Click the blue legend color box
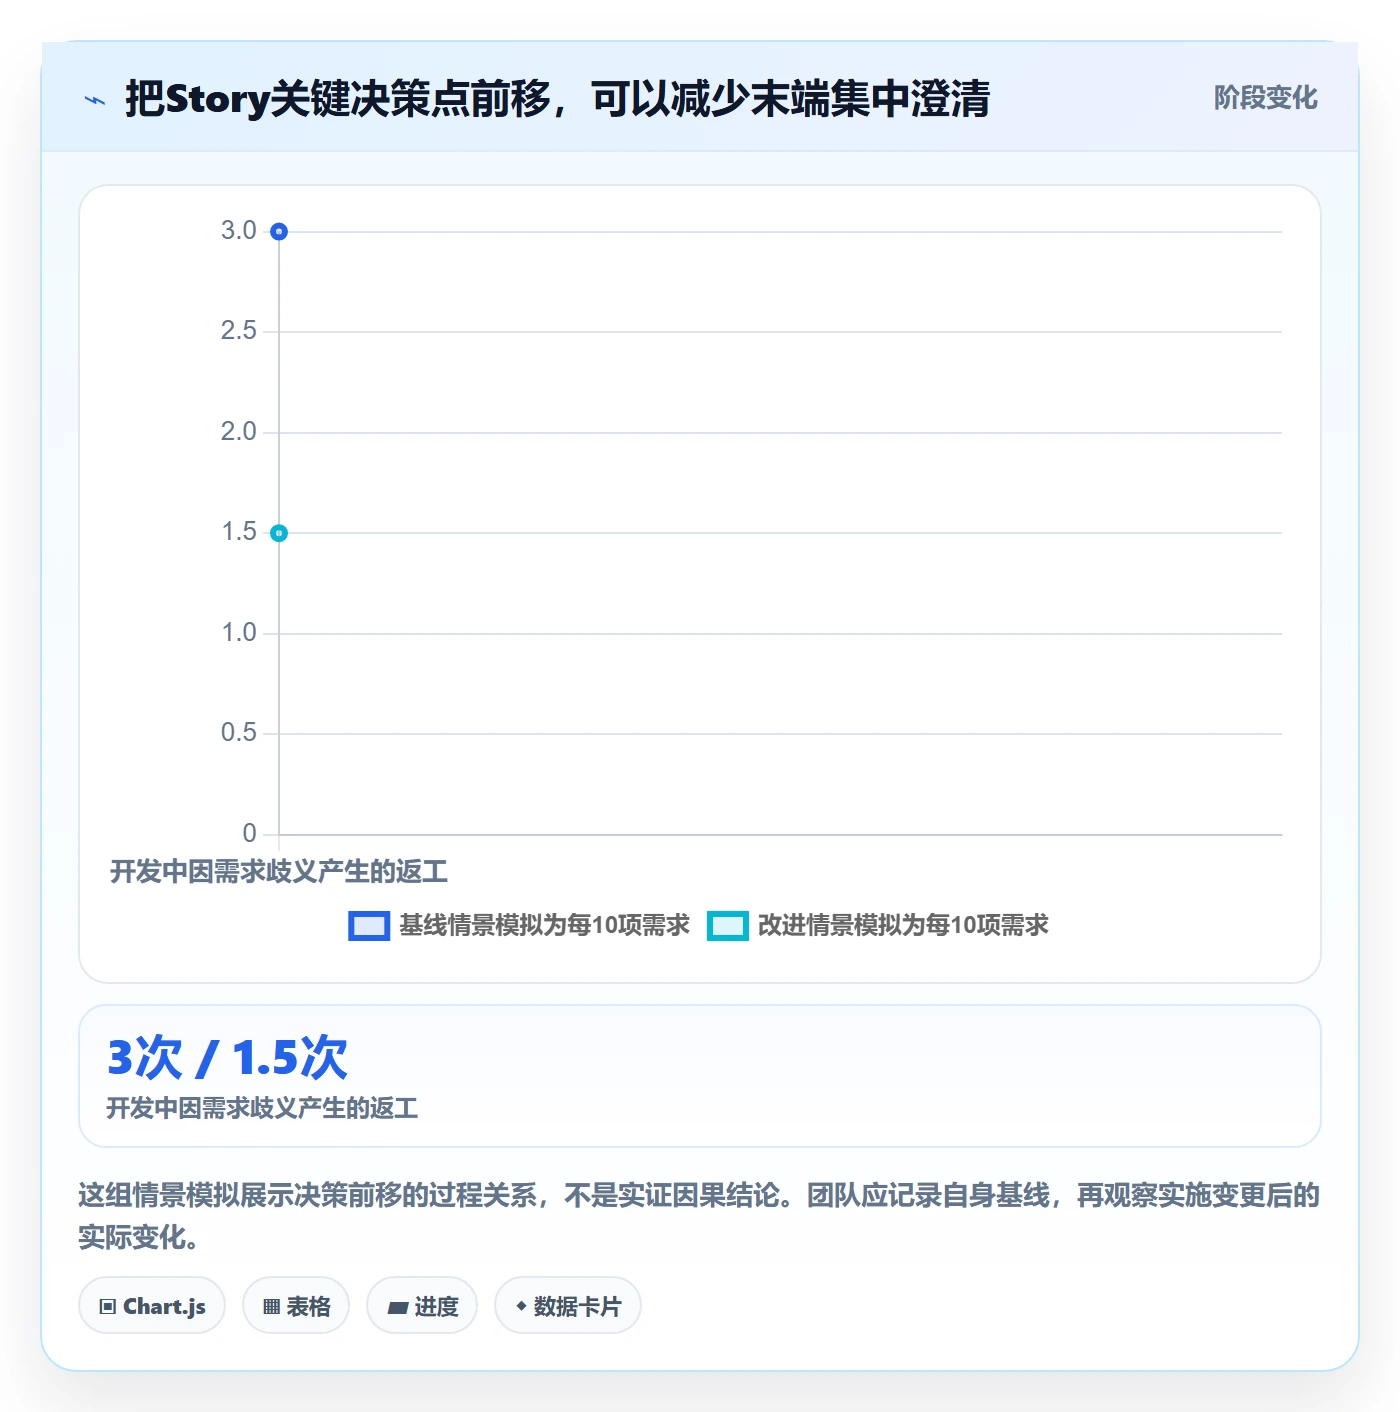The width and height of the screenshot is (1400, 1412). click(368, 926)
